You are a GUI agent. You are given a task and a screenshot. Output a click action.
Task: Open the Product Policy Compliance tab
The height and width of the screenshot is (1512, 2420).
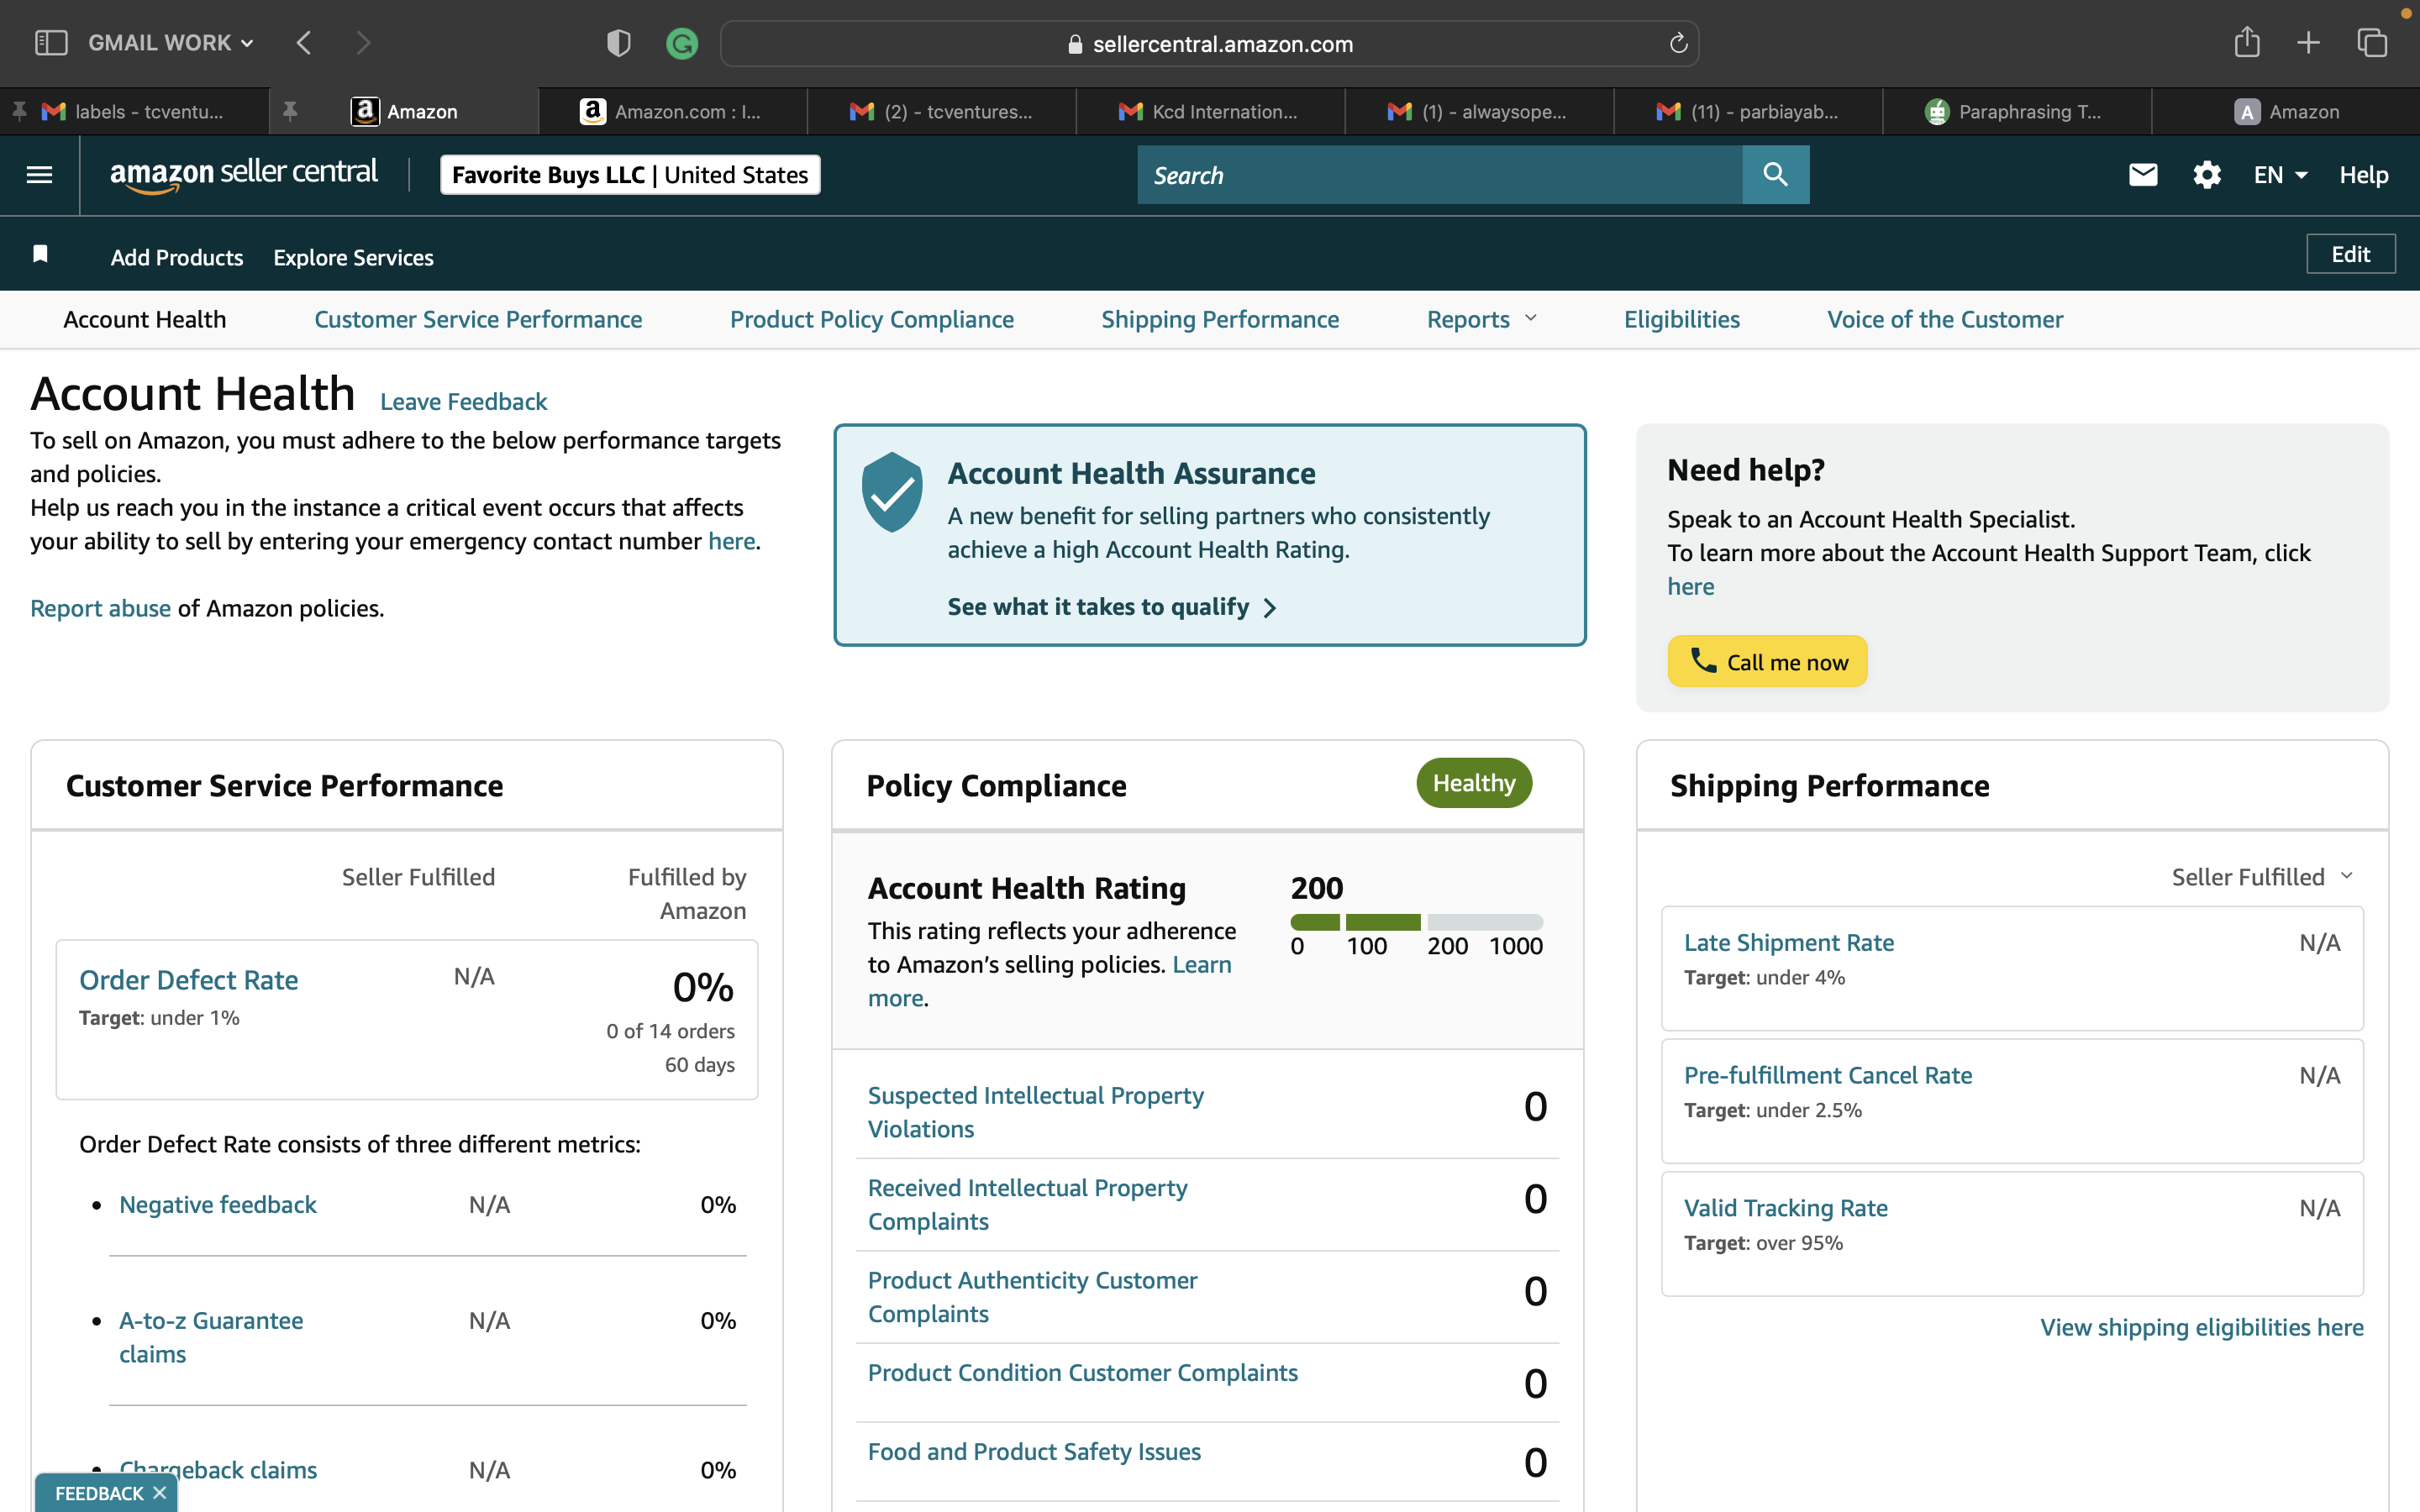872,319
